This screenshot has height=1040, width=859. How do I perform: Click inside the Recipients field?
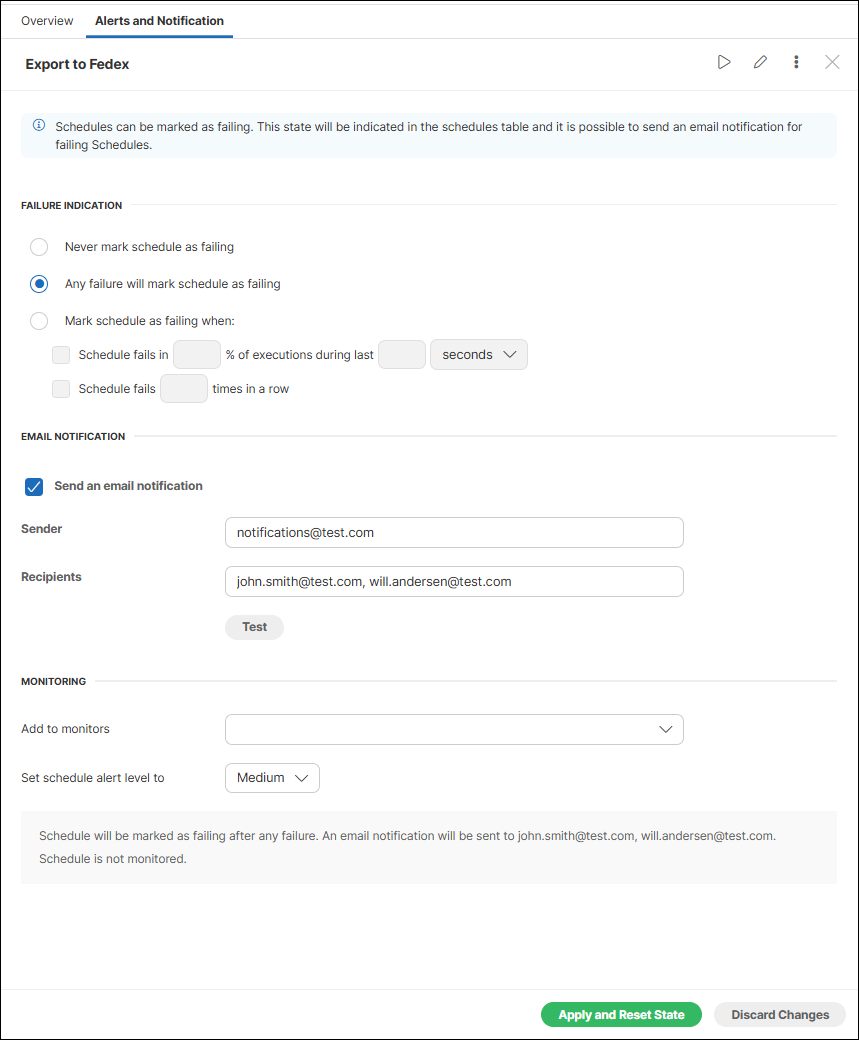453,581
